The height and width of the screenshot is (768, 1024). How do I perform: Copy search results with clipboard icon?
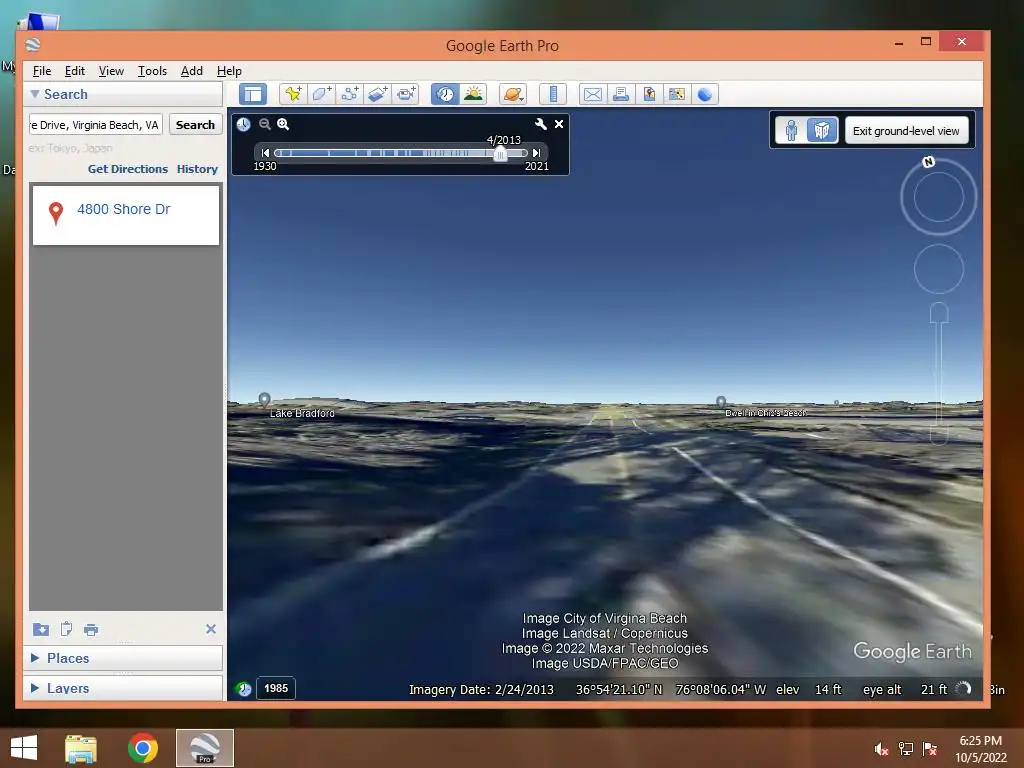66,629
